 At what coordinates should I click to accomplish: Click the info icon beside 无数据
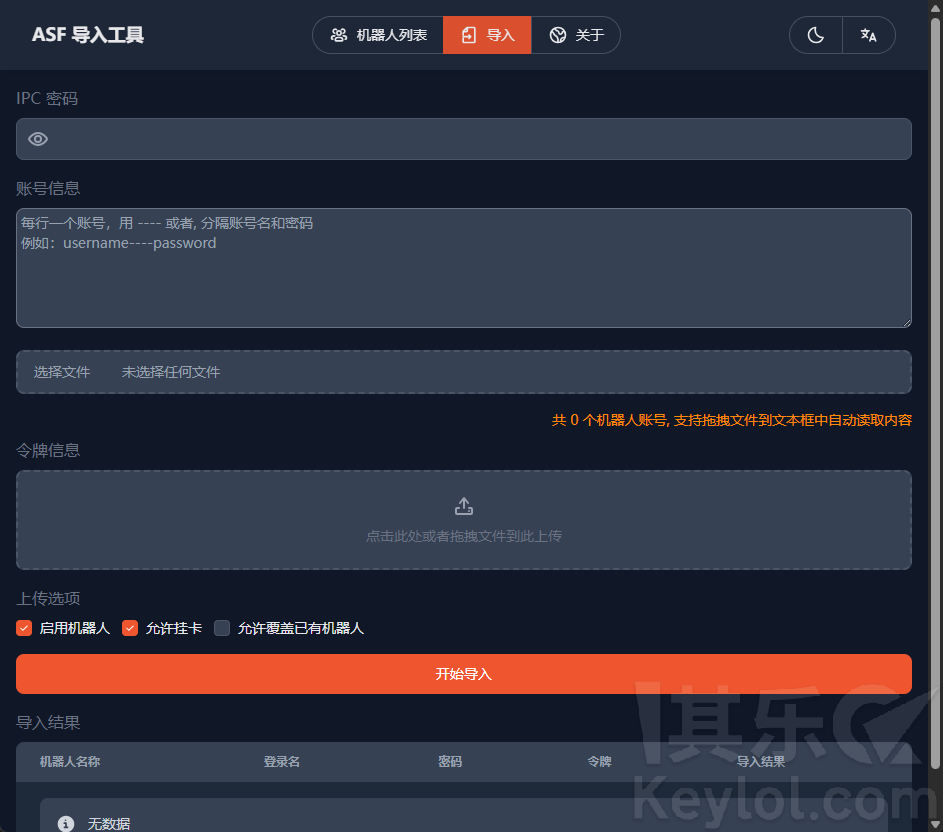pyautogui.click(x=66, y=824)
